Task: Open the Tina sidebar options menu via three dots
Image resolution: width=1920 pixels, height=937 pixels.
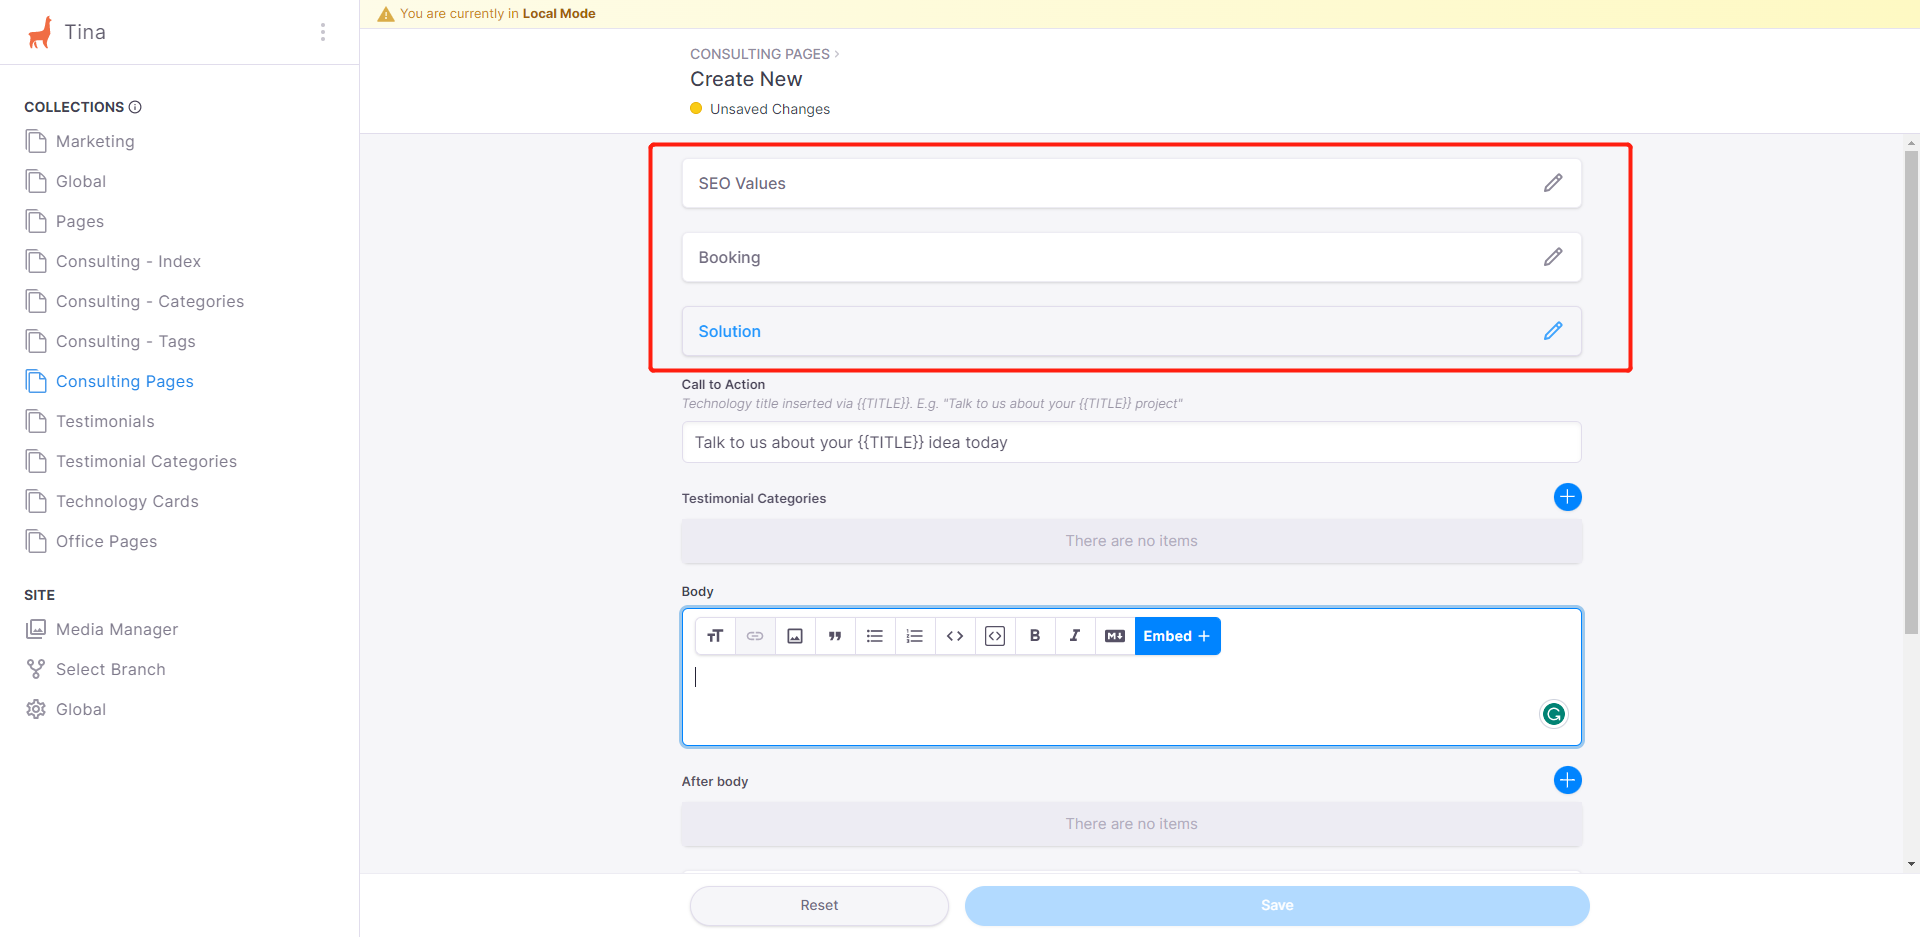Action: (x=323, y=31)
